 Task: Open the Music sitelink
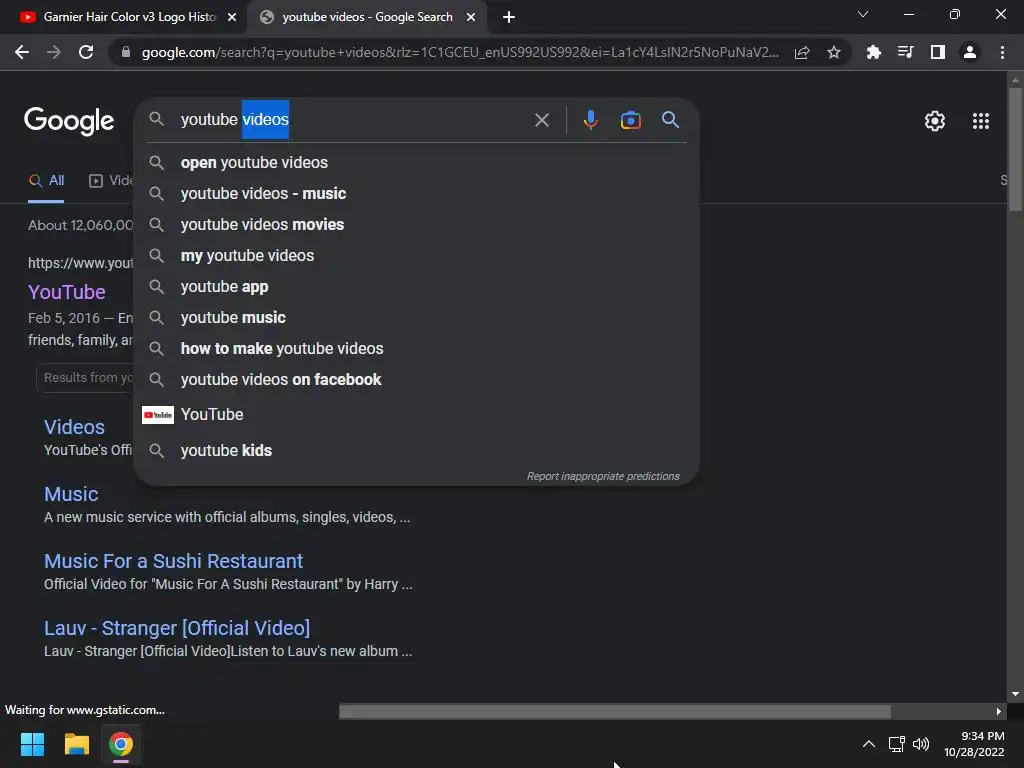(x=71, y=494)
